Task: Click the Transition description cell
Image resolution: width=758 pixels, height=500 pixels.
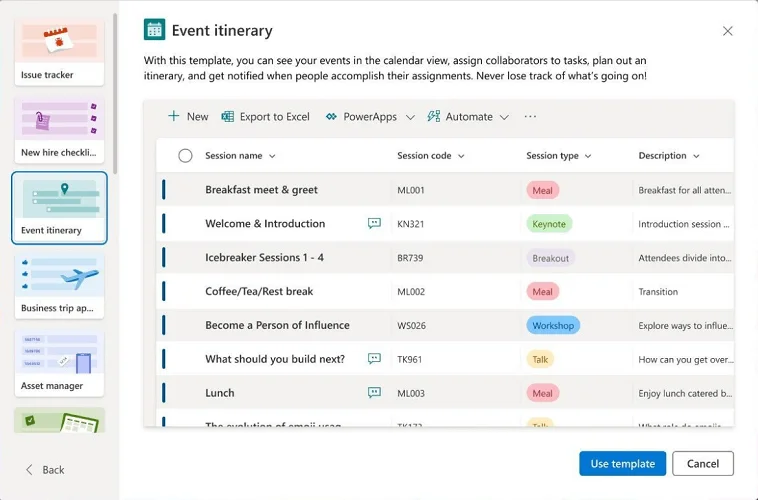Action: pyautogui.click(x=658, y=292)
